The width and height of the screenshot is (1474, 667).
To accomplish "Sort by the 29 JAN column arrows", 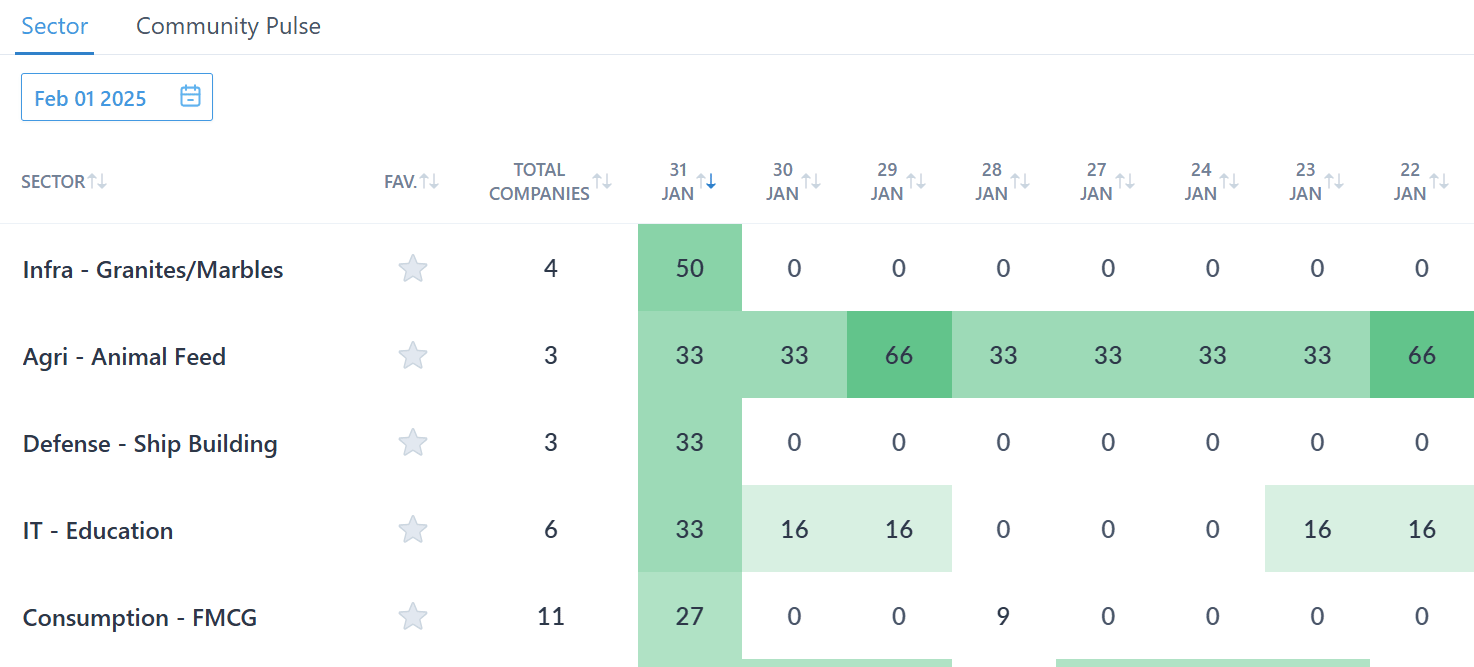I will pyautogui.click(x=916, y=181).
